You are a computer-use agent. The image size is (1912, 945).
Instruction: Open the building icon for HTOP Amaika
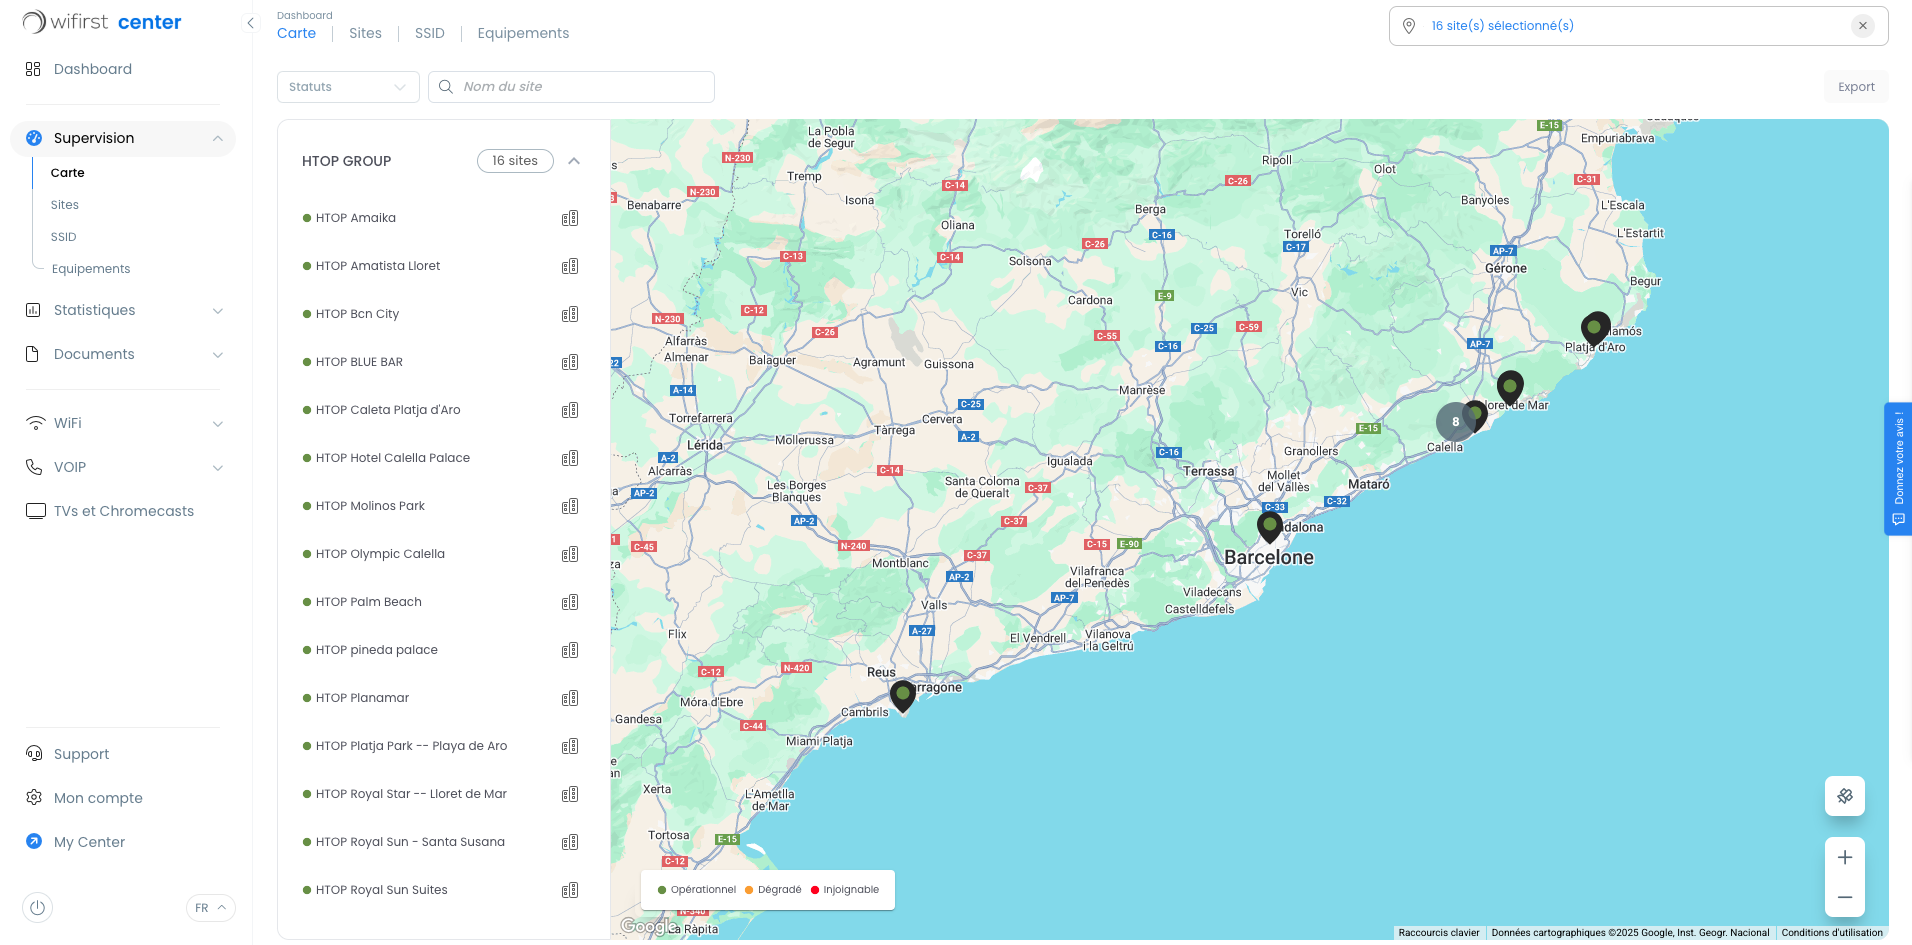(x=570, y=218)
